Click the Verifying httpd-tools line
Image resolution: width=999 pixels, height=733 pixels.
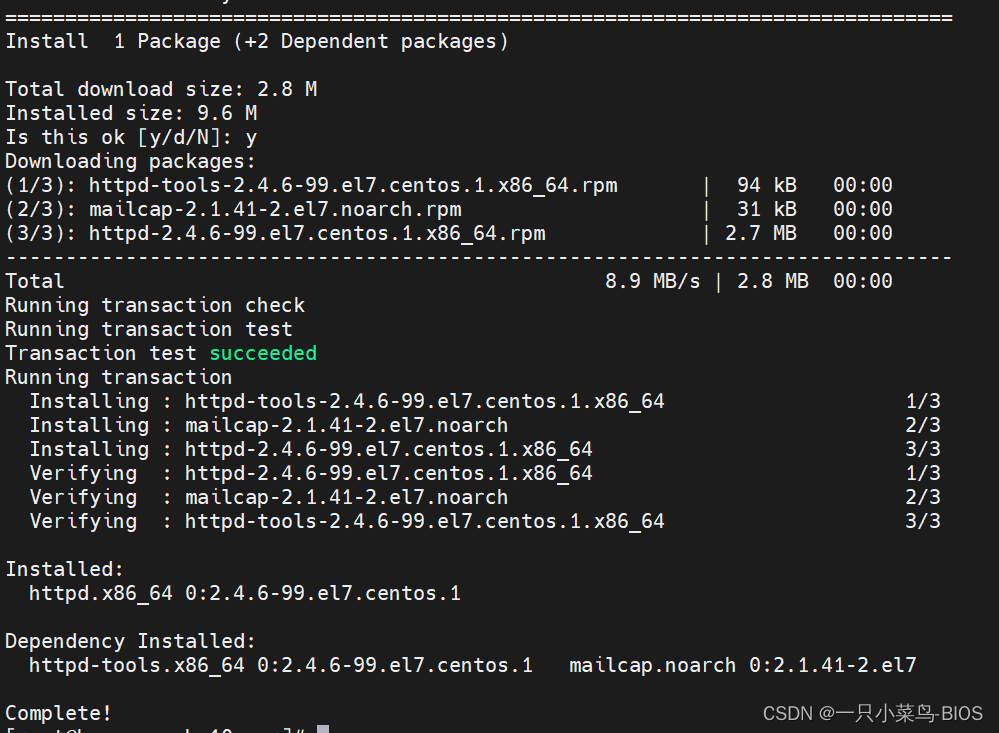[x=485, y=521]
